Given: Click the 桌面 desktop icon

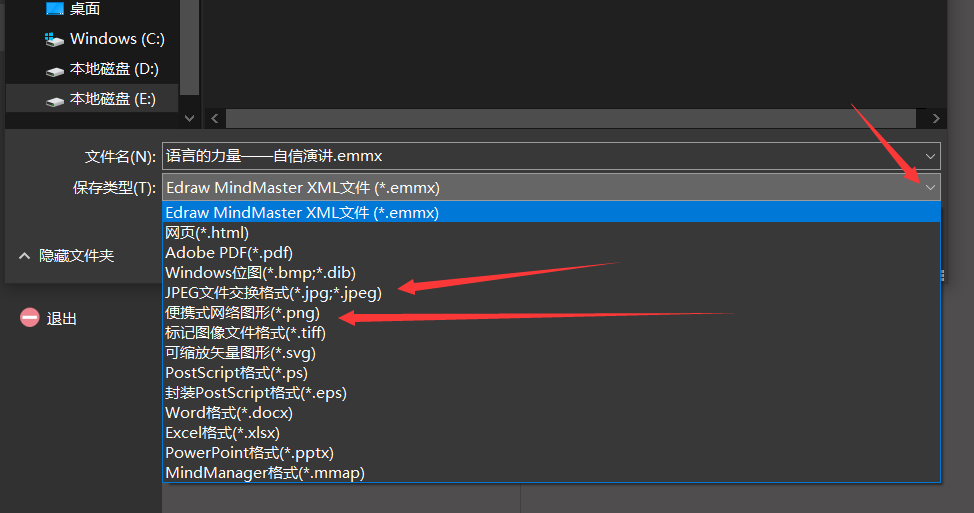Looking at the screenshot, I should pyautogui.click(x=55, y=8).
